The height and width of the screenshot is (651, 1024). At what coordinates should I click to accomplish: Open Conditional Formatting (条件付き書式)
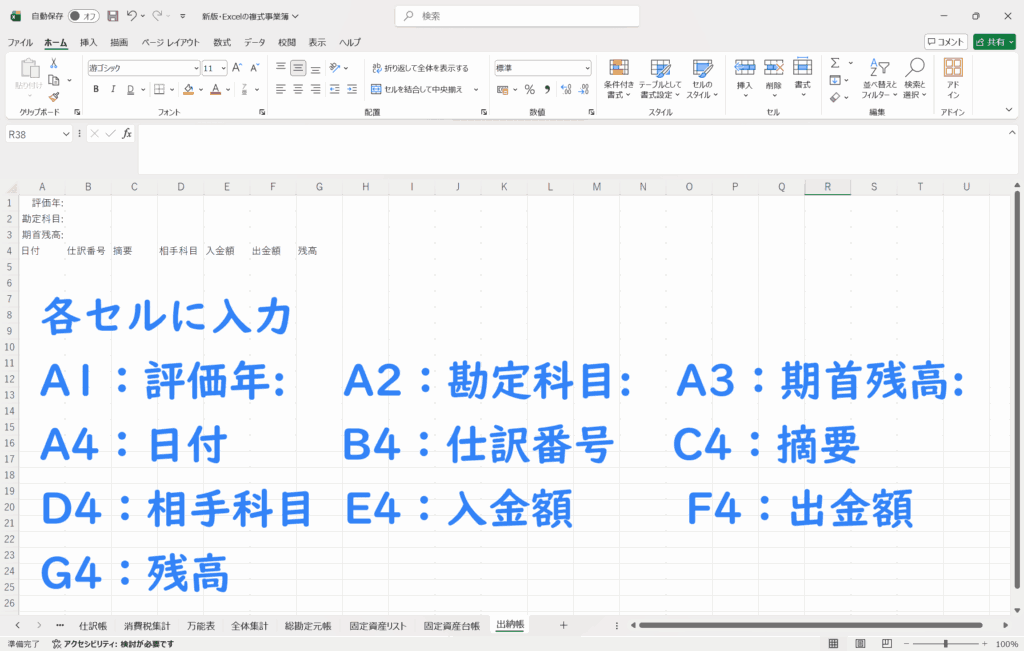(x=619, y=78)
